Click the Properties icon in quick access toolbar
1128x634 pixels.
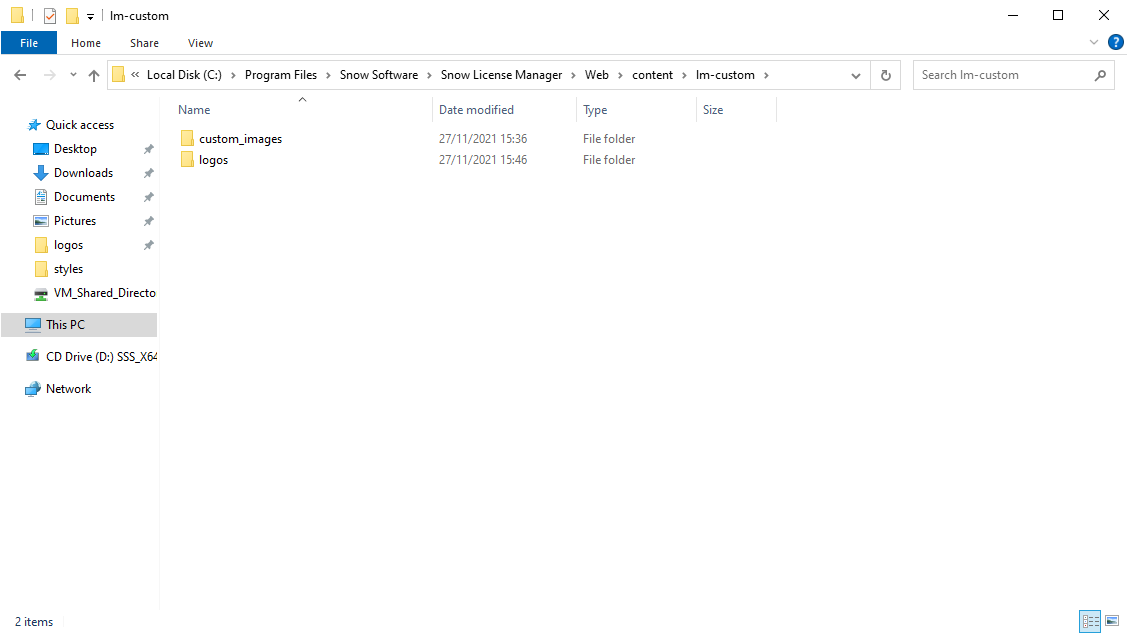tap(50, 16)
